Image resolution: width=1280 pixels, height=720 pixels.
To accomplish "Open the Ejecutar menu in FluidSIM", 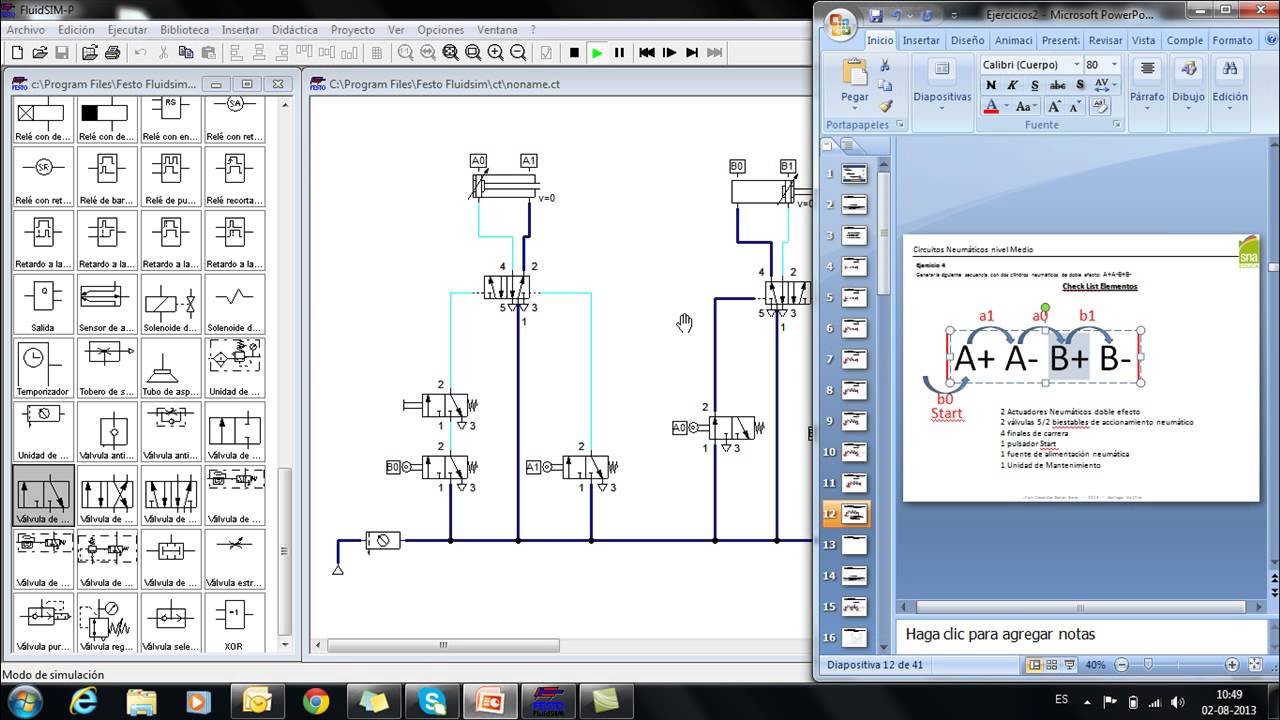I will point(127,30).
